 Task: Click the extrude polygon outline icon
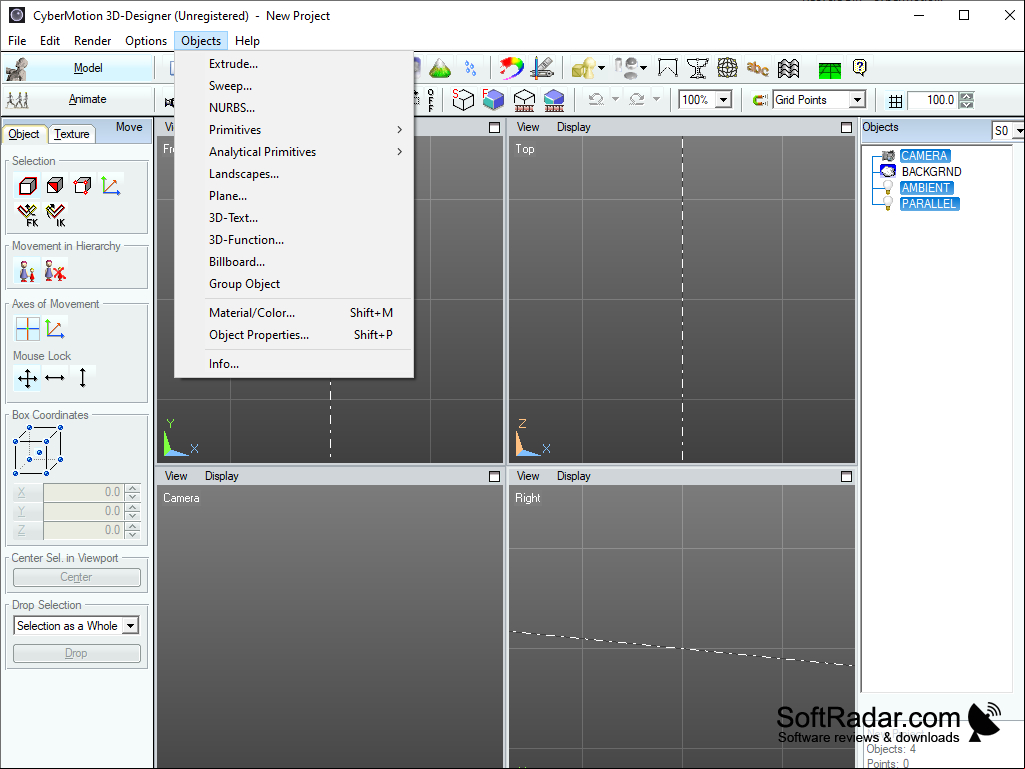click(667, 67)
